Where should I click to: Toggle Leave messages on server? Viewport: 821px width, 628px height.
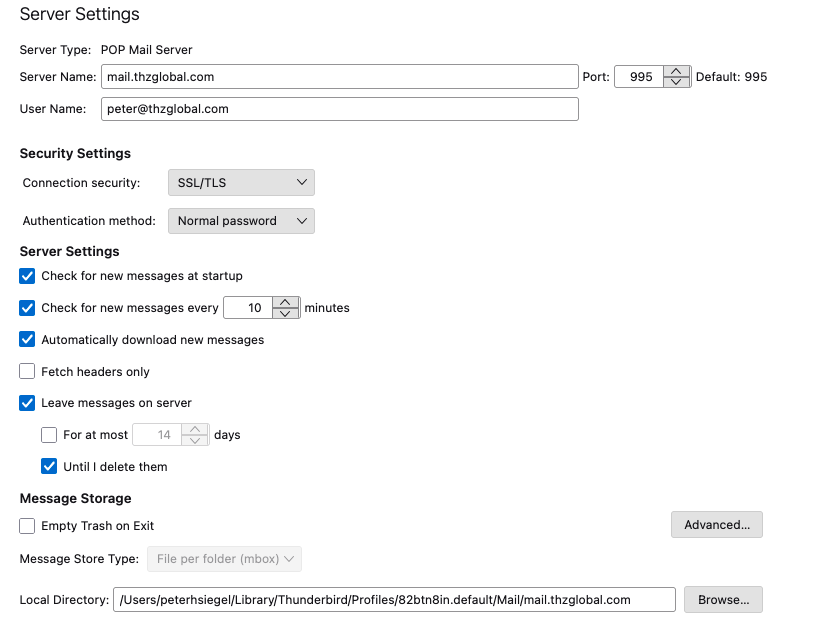pos(27,403)
